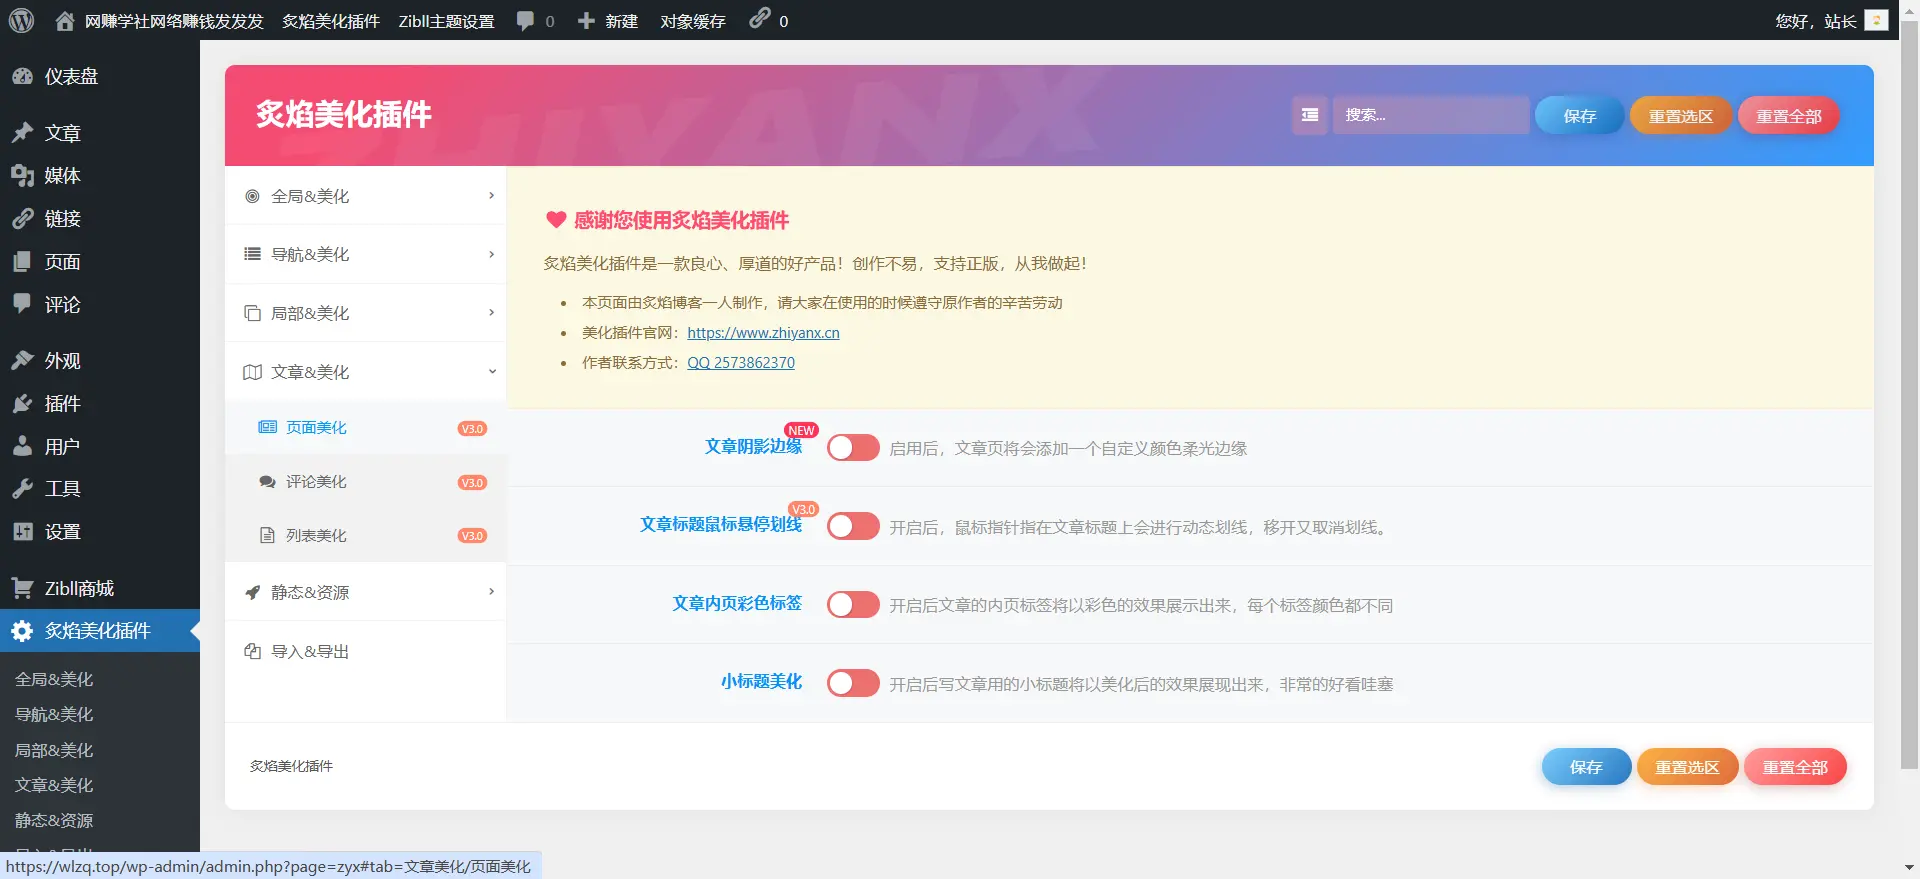Toggle the 文章阴影边缘 switch

click(x=853, y=447)
